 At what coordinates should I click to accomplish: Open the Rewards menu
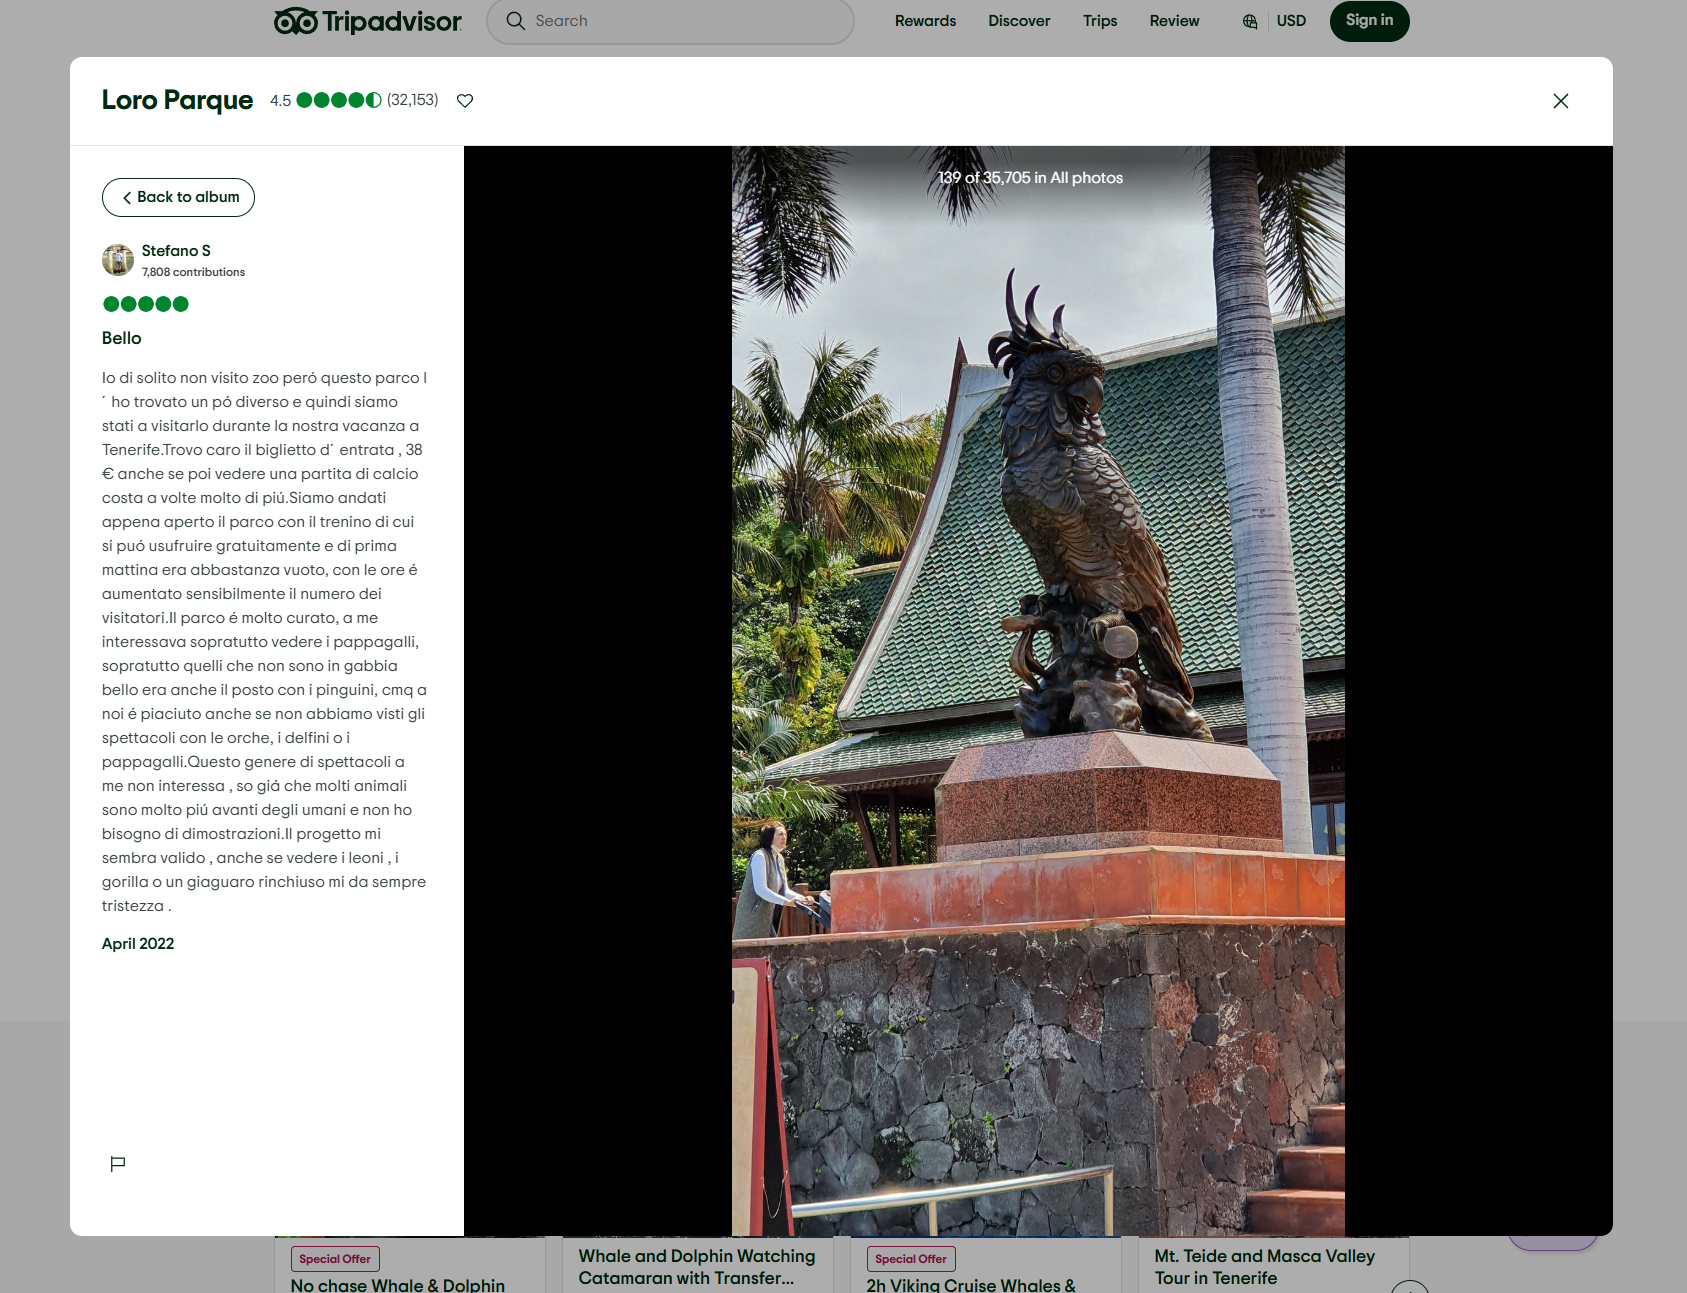[x=925, y=21]
